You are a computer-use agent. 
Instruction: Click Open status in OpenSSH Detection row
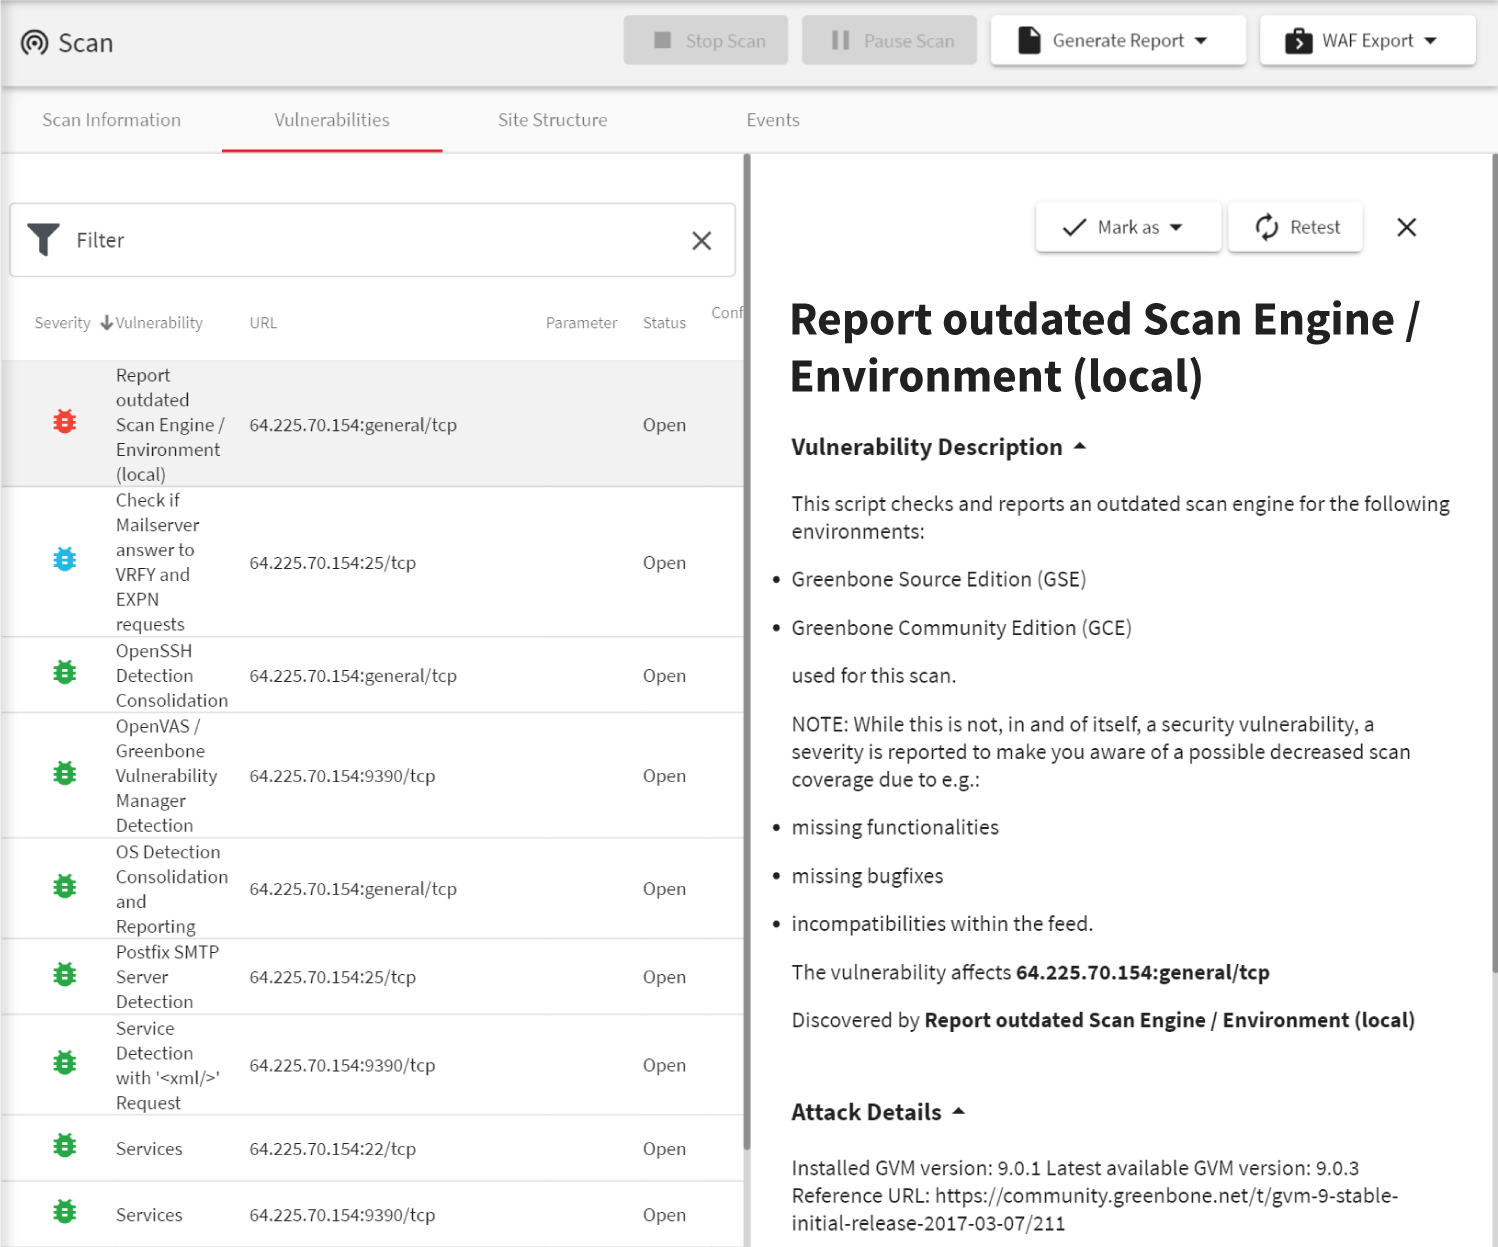664,676
